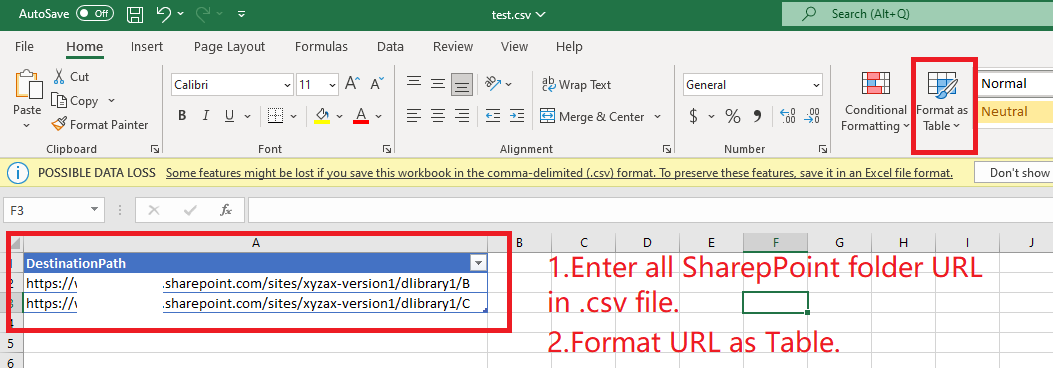Image resolution: width=1053 pixels, height=368 pixels.
Task: Open Font group dialog launcher
Action: pyautogui.click(x=387, y=149)
